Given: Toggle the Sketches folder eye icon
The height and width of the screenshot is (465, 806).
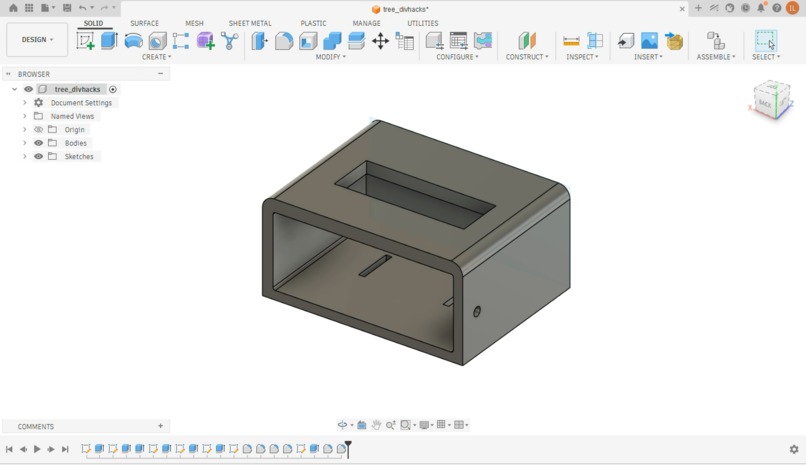Looking at the screenshot, I should pyautogui.click(x=39, y=156).
